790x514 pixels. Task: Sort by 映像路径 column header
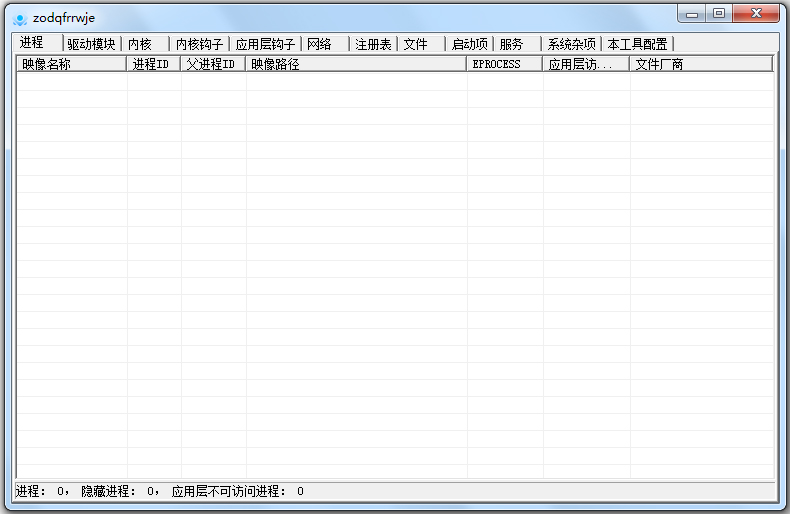coord(356,64)
